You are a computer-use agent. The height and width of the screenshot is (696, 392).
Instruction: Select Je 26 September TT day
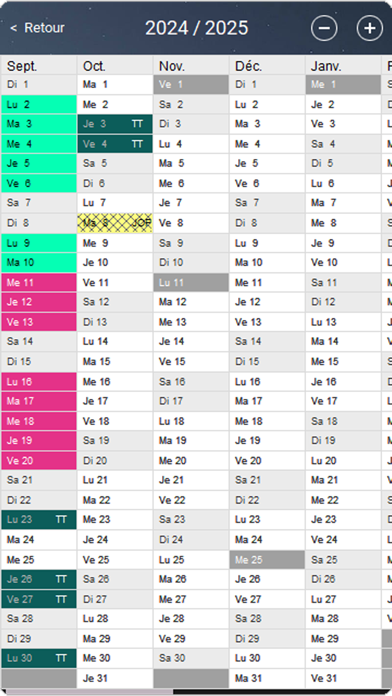coord(39,579)
